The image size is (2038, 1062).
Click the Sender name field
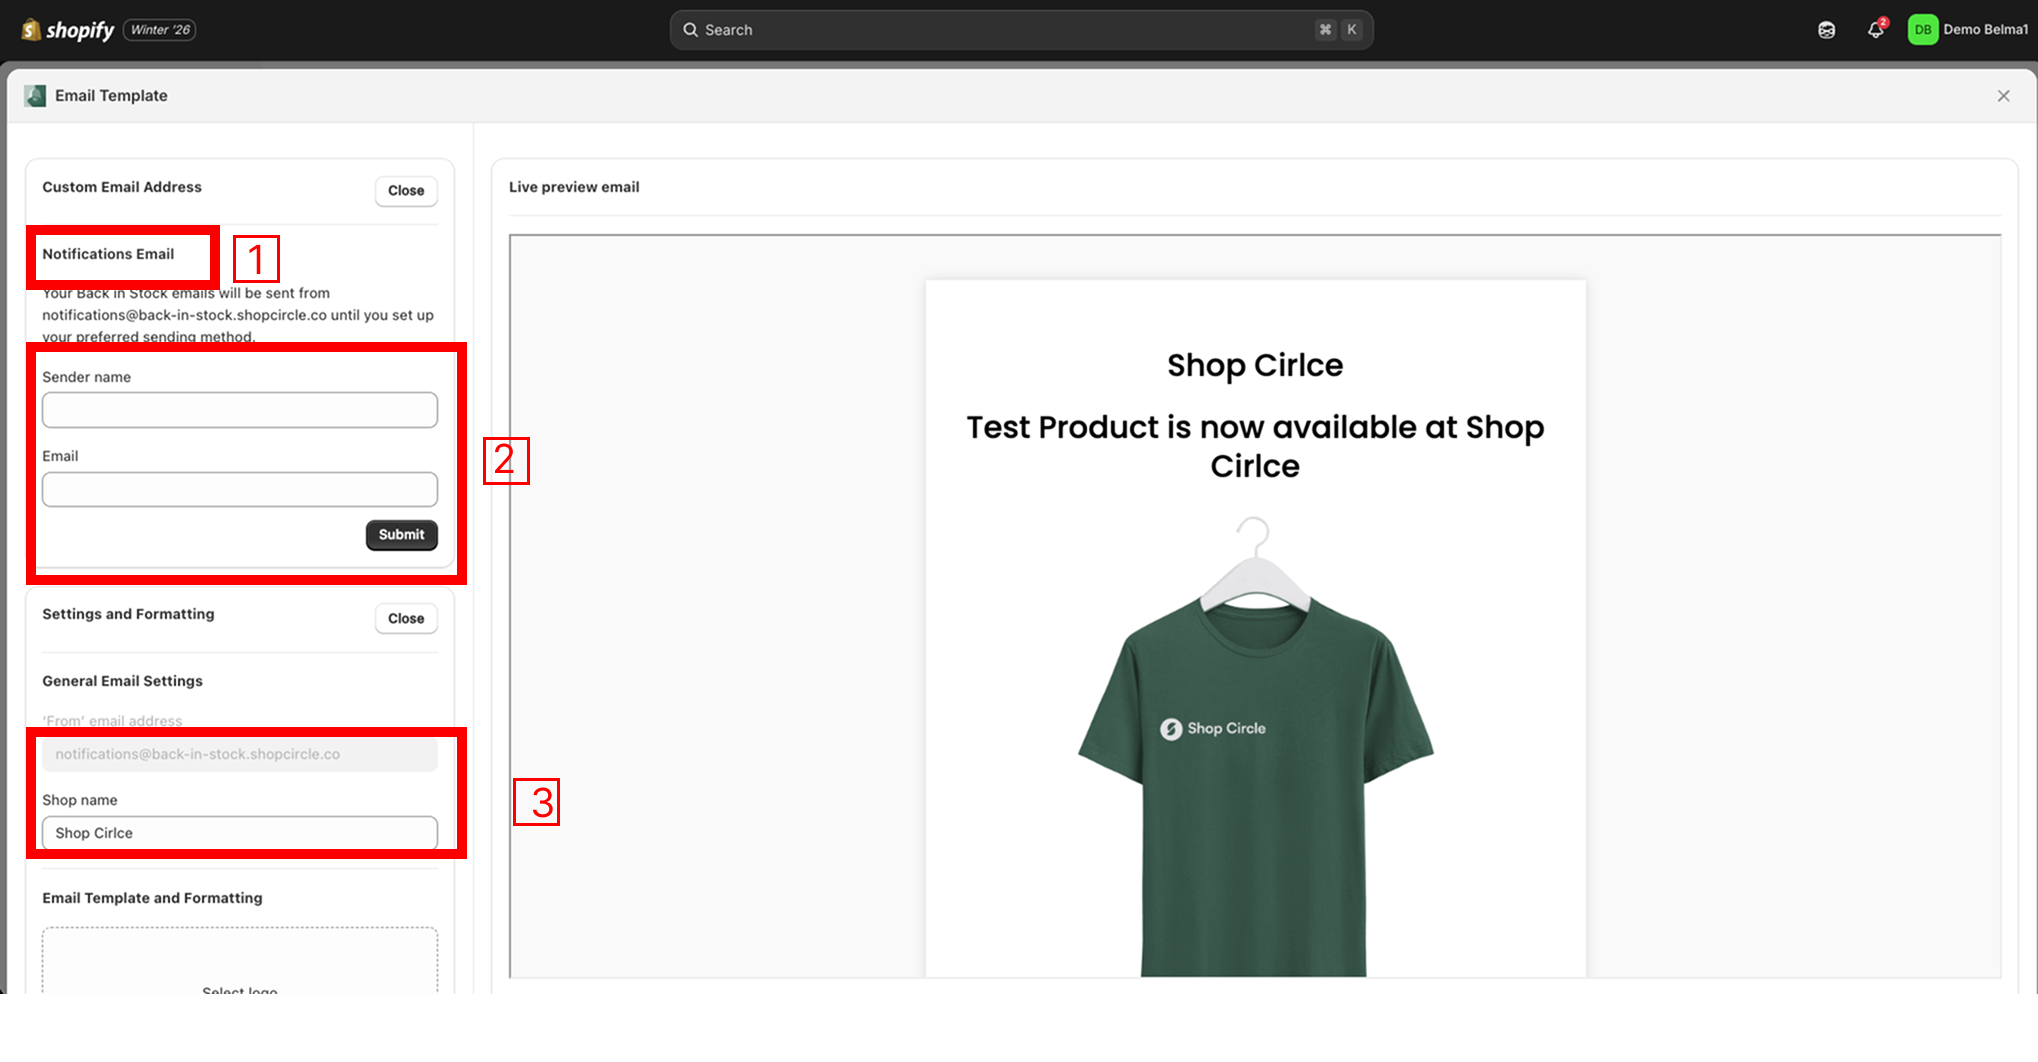click(240, 410)
